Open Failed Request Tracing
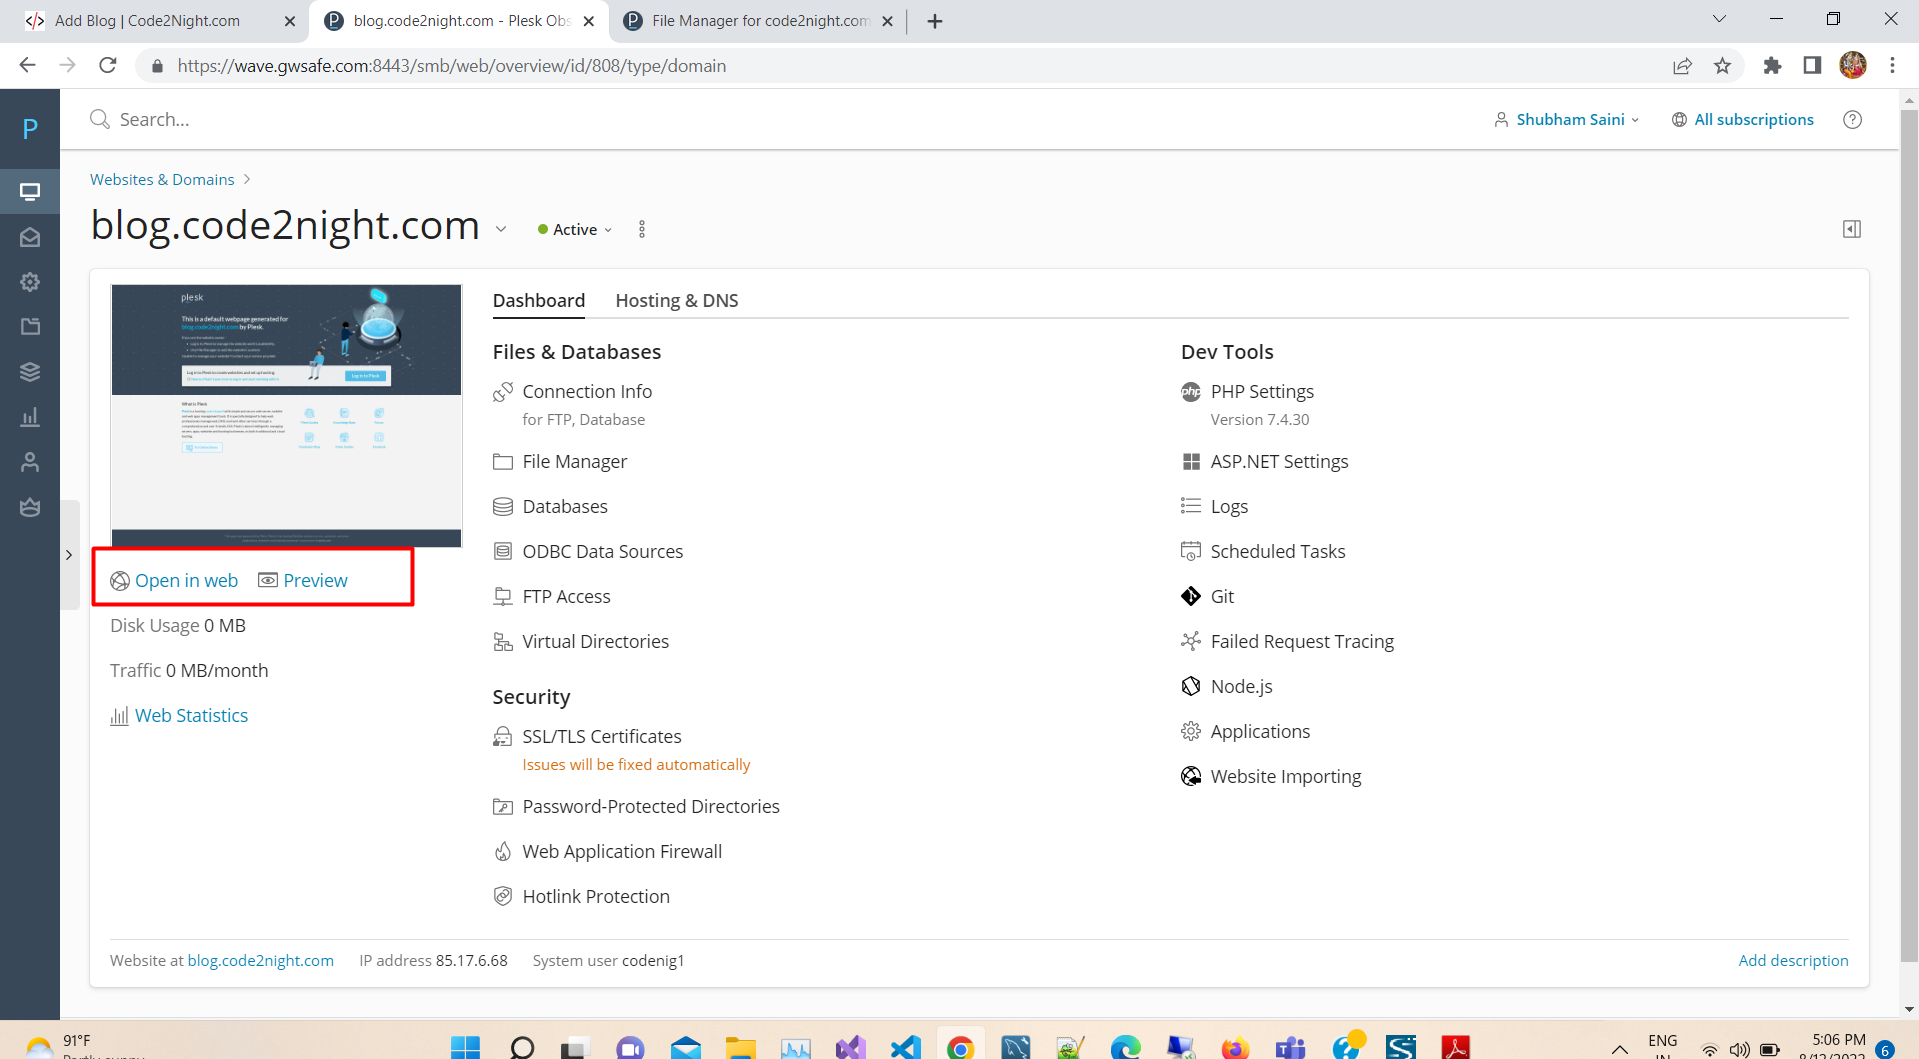 click(x=1302, y=642)
